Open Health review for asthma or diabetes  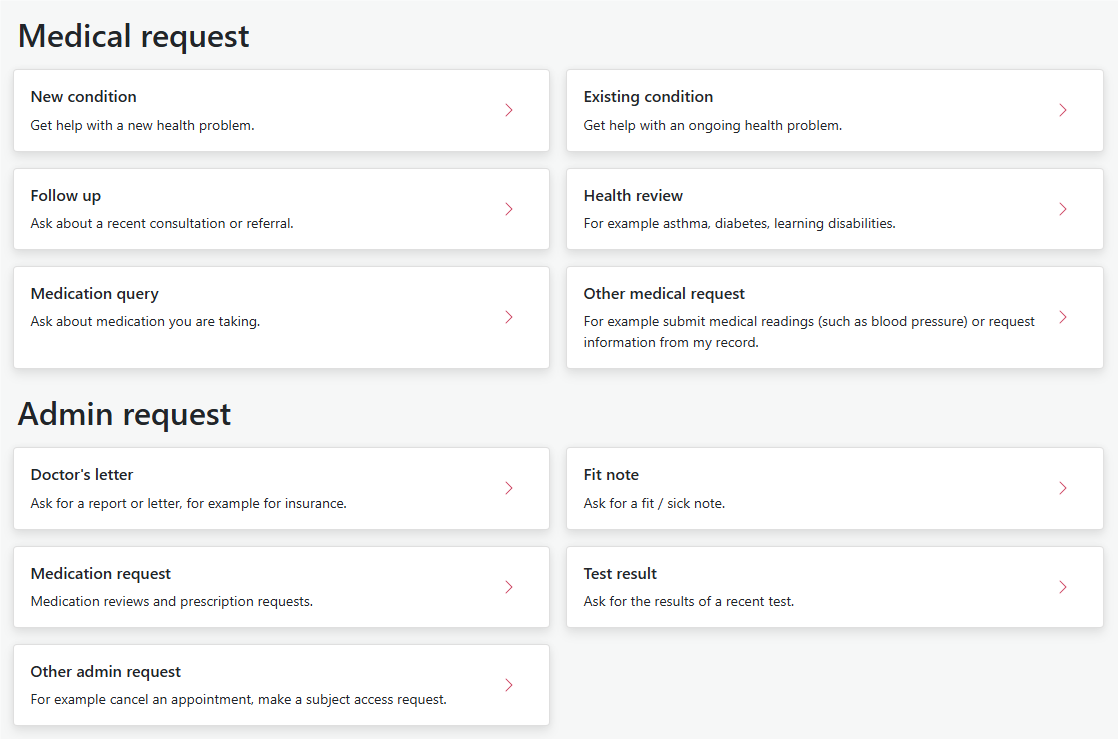(x=739, y=224)
